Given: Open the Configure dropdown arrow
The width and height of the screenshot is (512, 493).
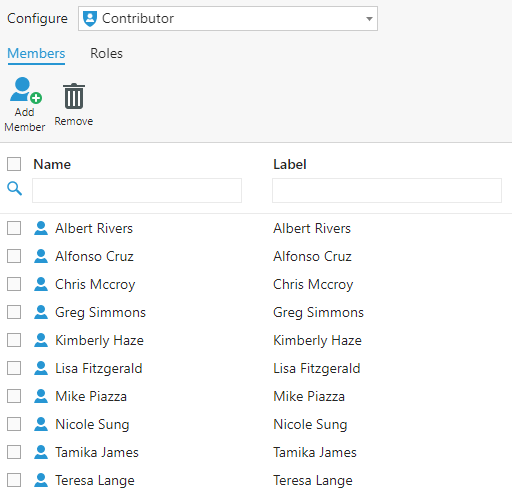Looking at the screenshot, I should [x=369, y=19].
